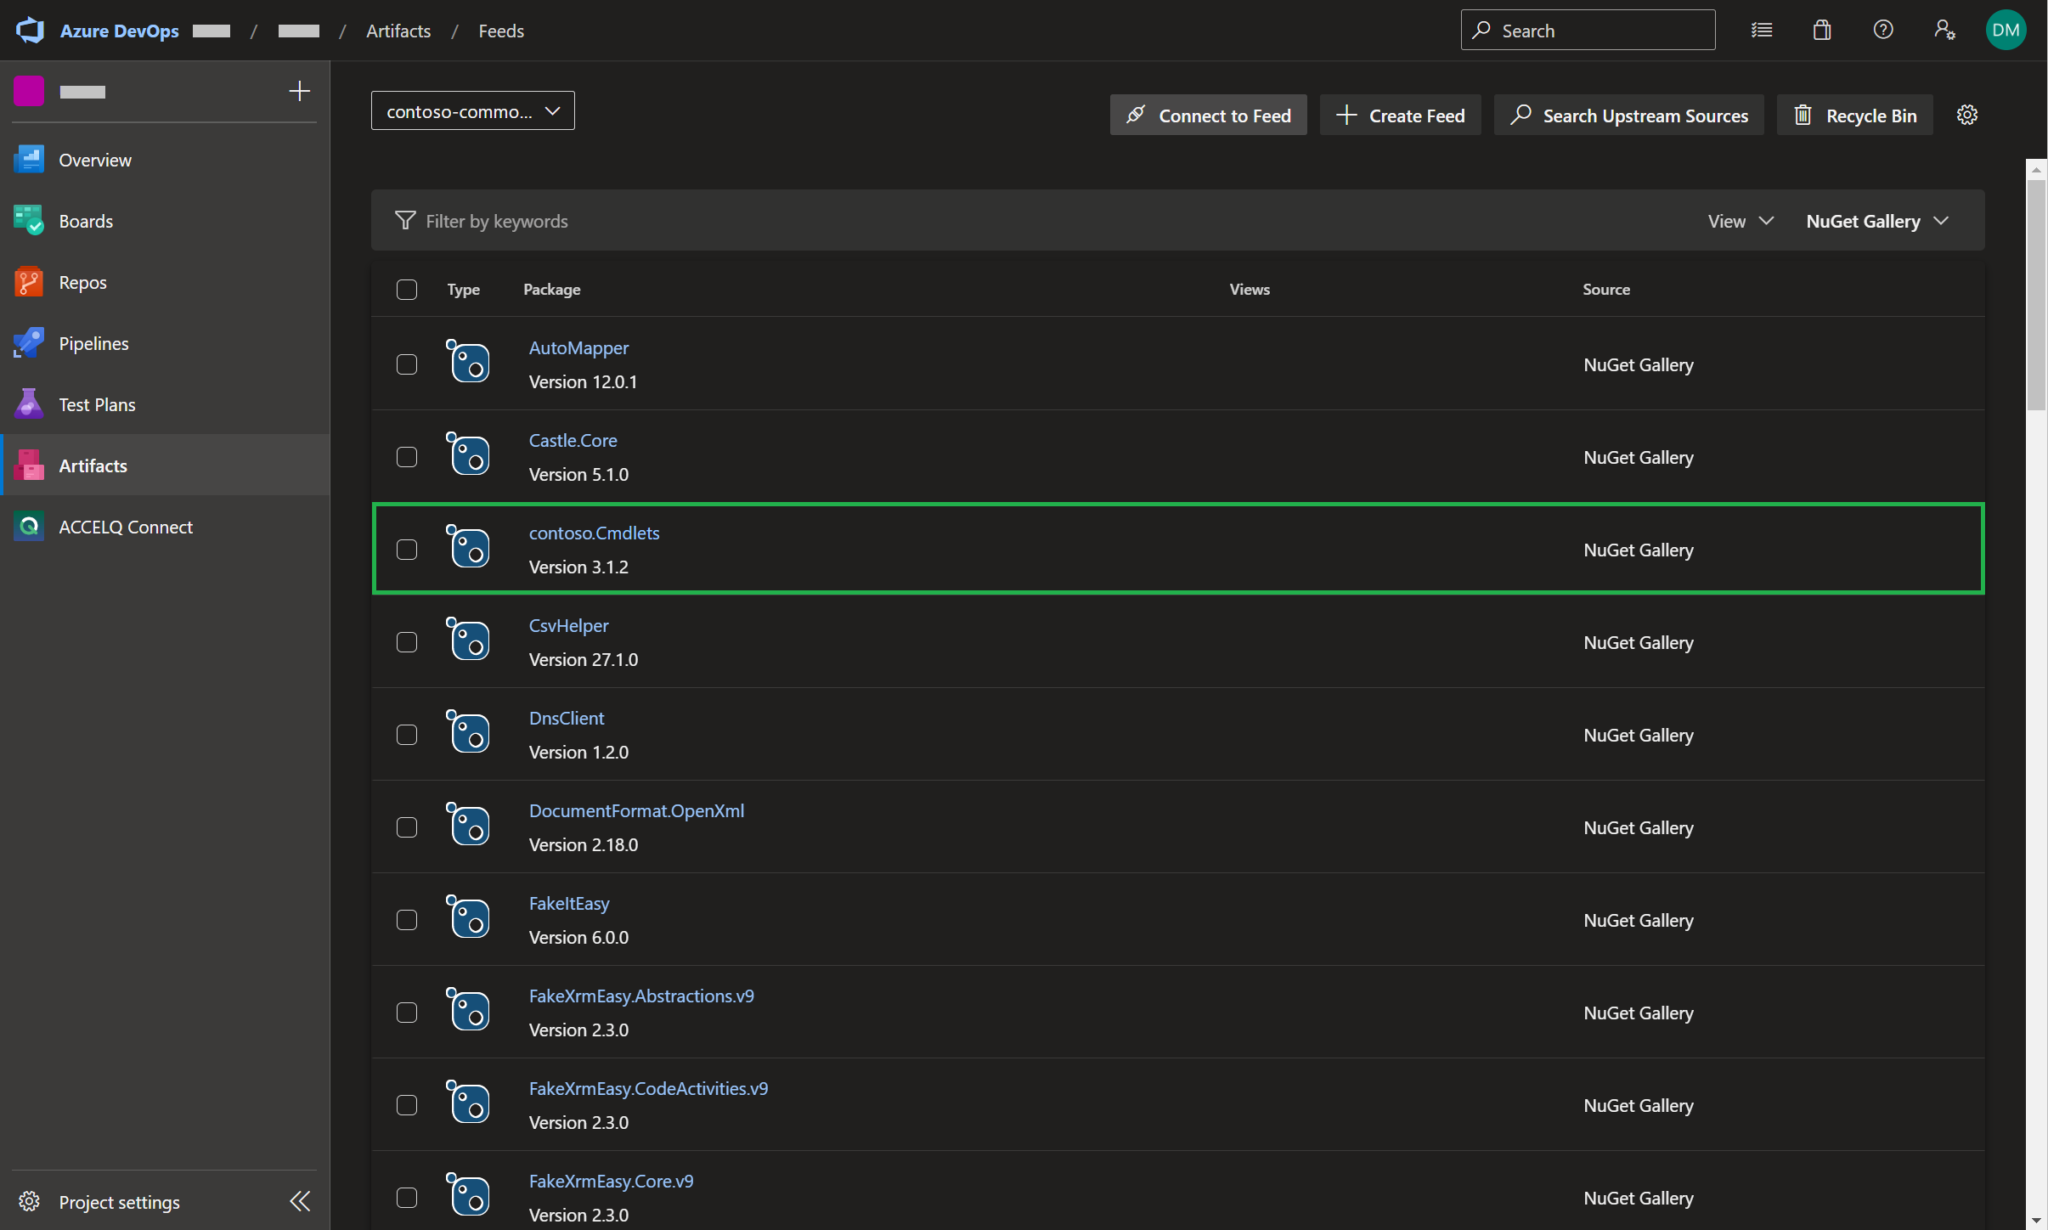Screen dimensions: 2048x1230
Task: Open the help question mark icon
Action: [1883, 30]
